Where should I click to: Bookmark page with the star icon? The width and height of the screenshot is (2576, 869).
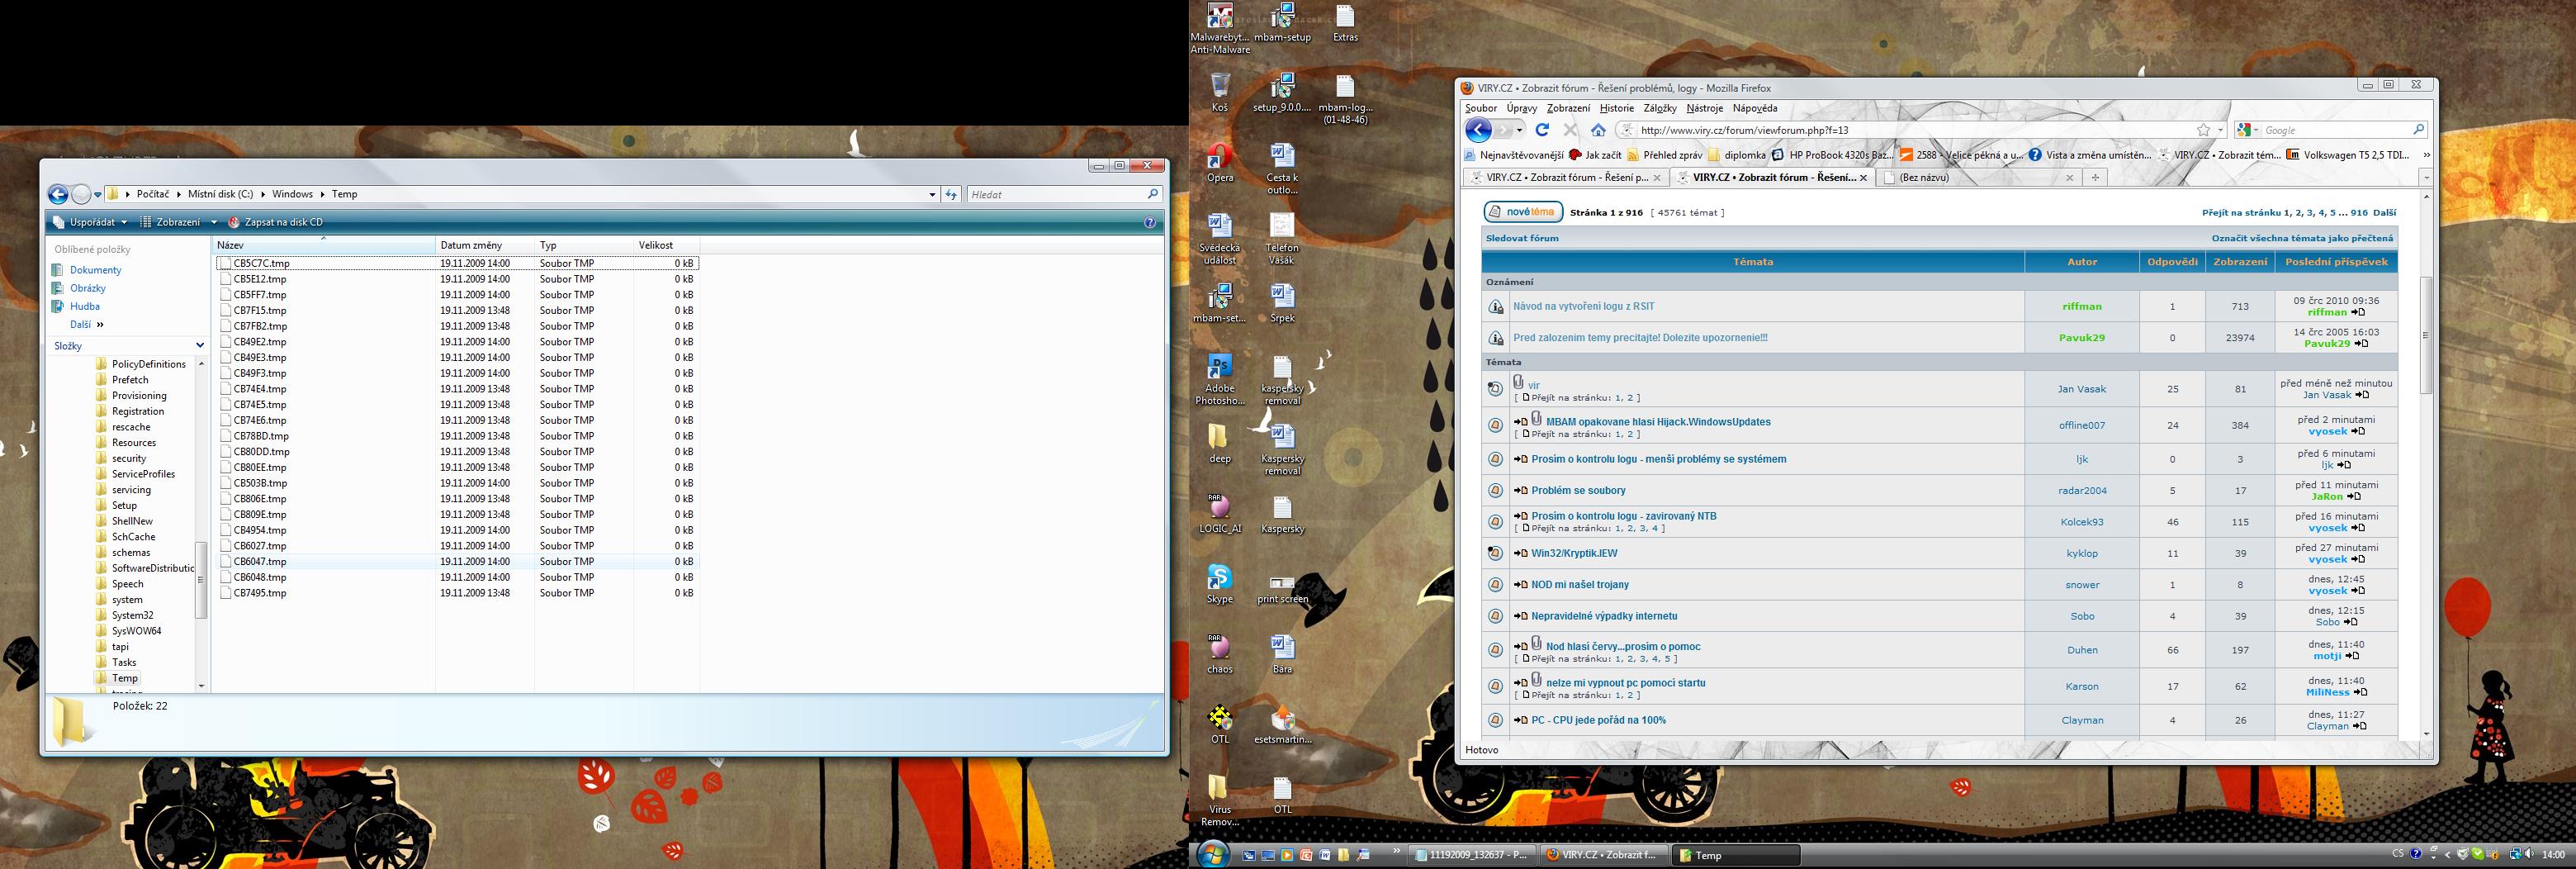click(x=2203, y=130)
